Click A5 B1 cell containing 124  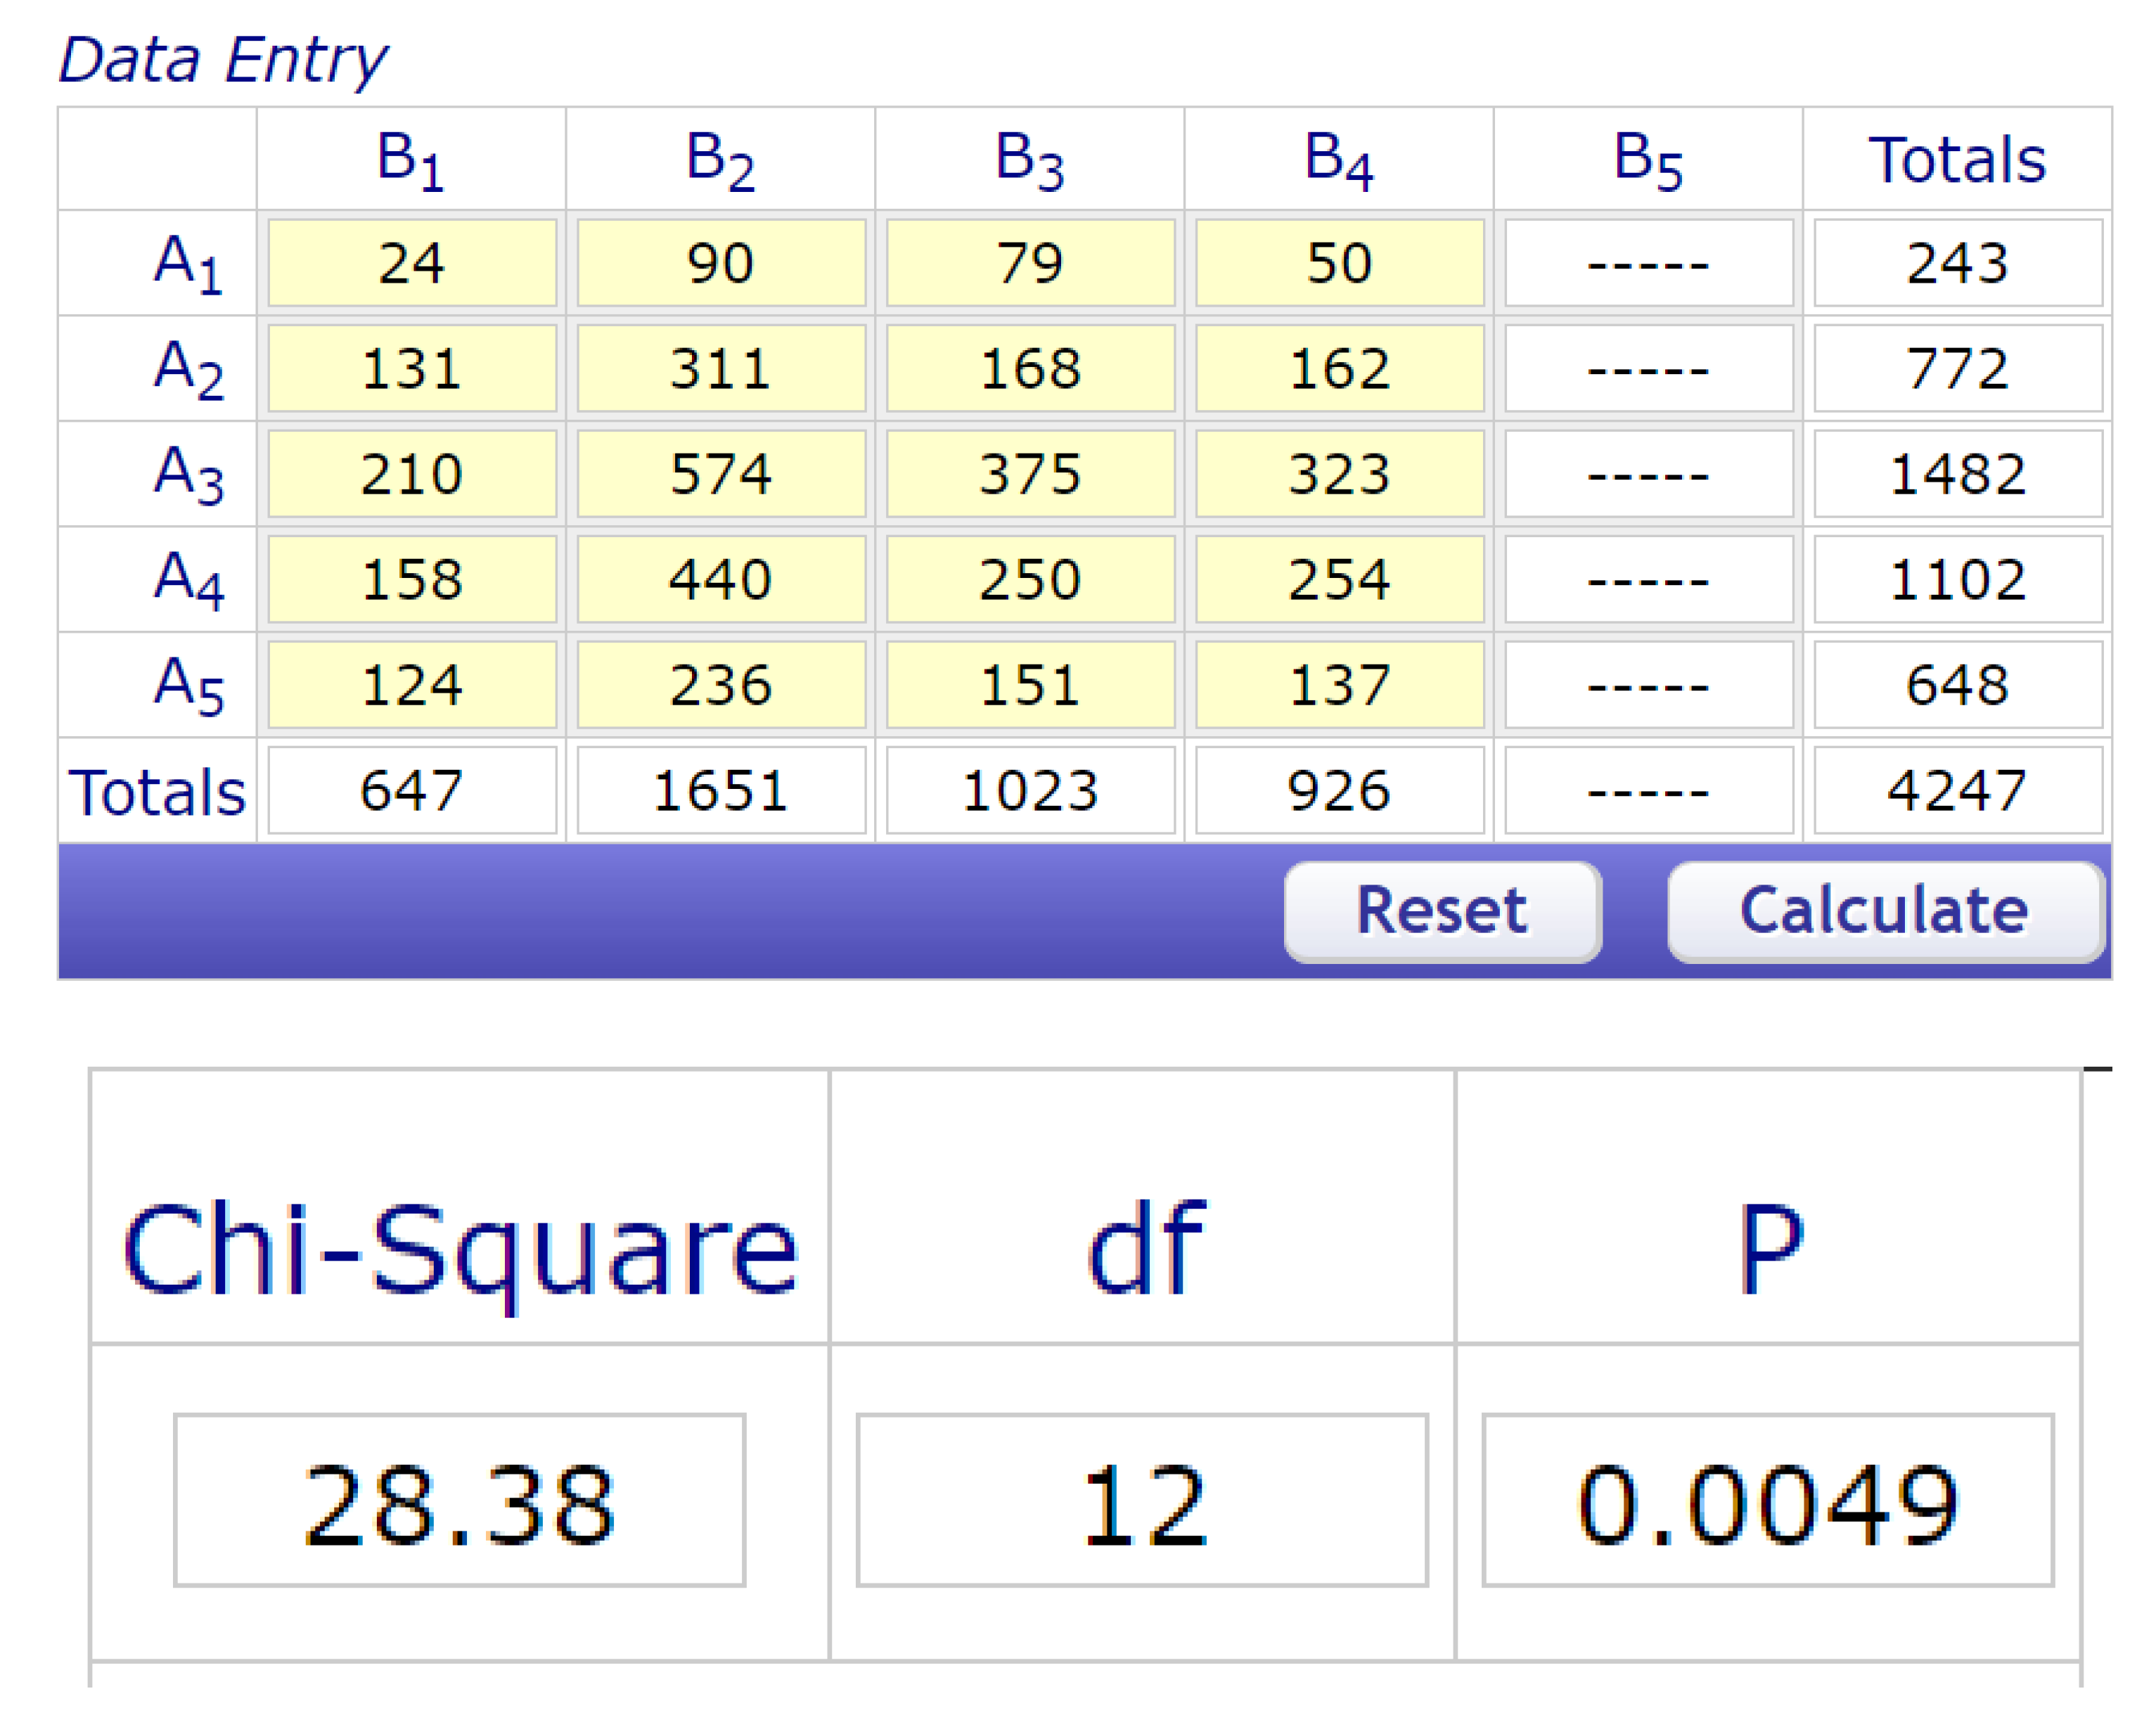tap(412, 685)
